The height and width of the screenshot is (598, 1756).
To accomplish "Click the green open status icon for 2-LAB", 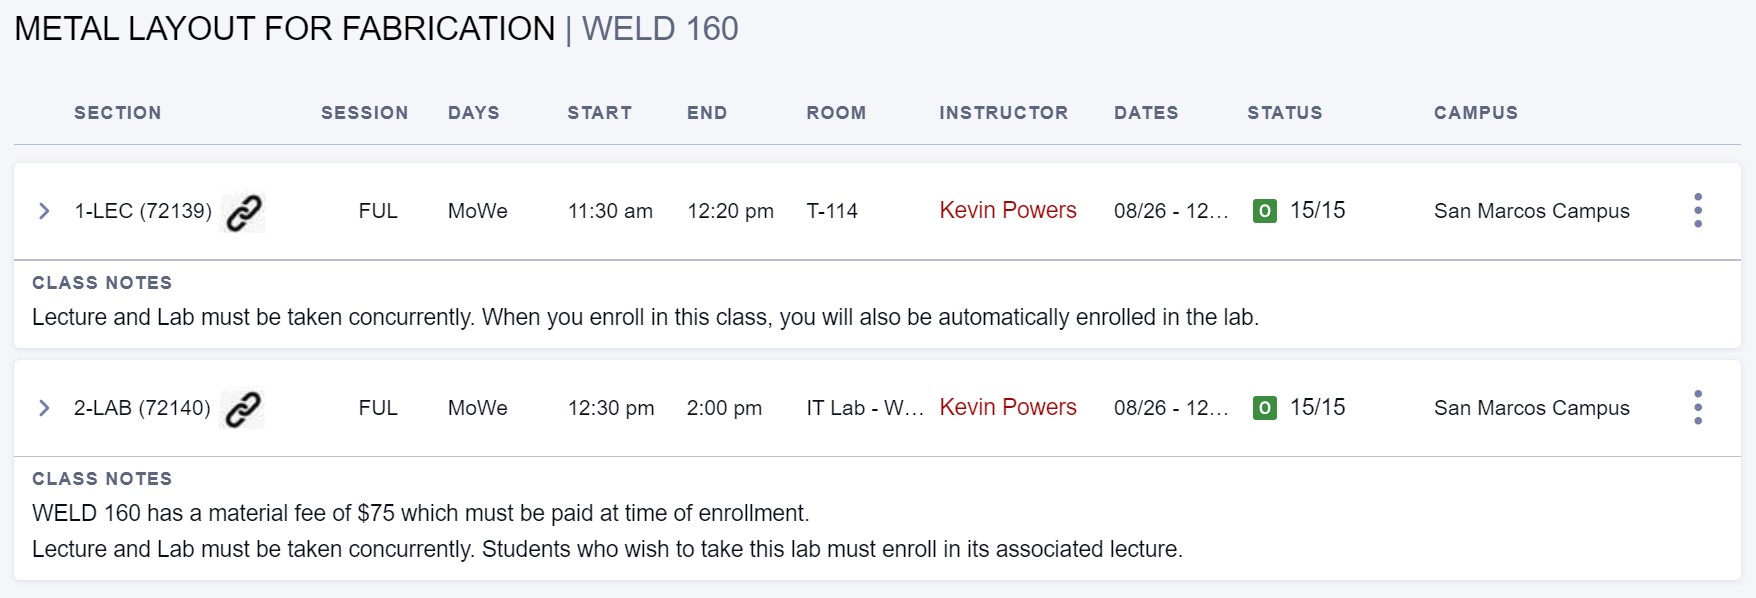I will (1264, 408).
